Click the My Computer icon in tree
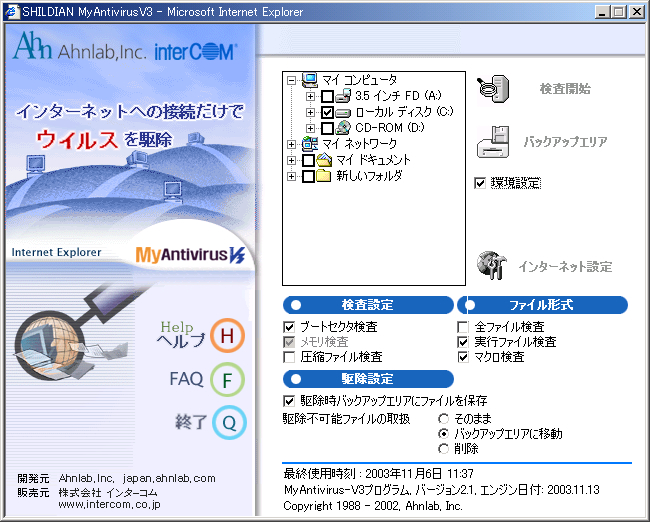The width and height of the screenshot is (650, 522). 310,80
